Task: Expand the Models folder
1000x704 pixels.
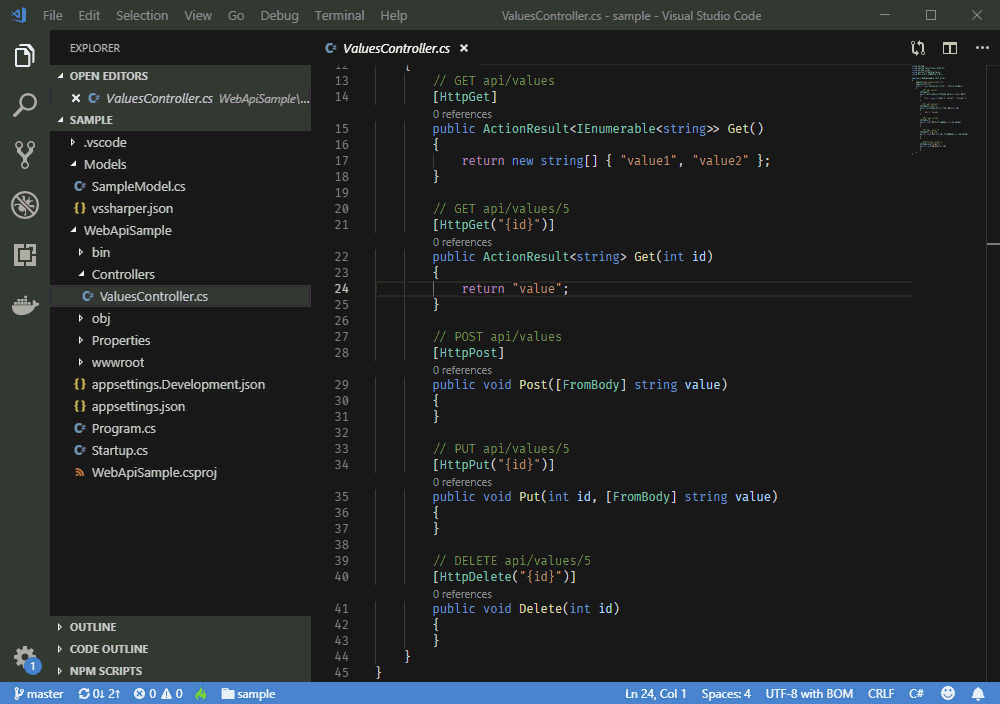Action: [105, 164]
